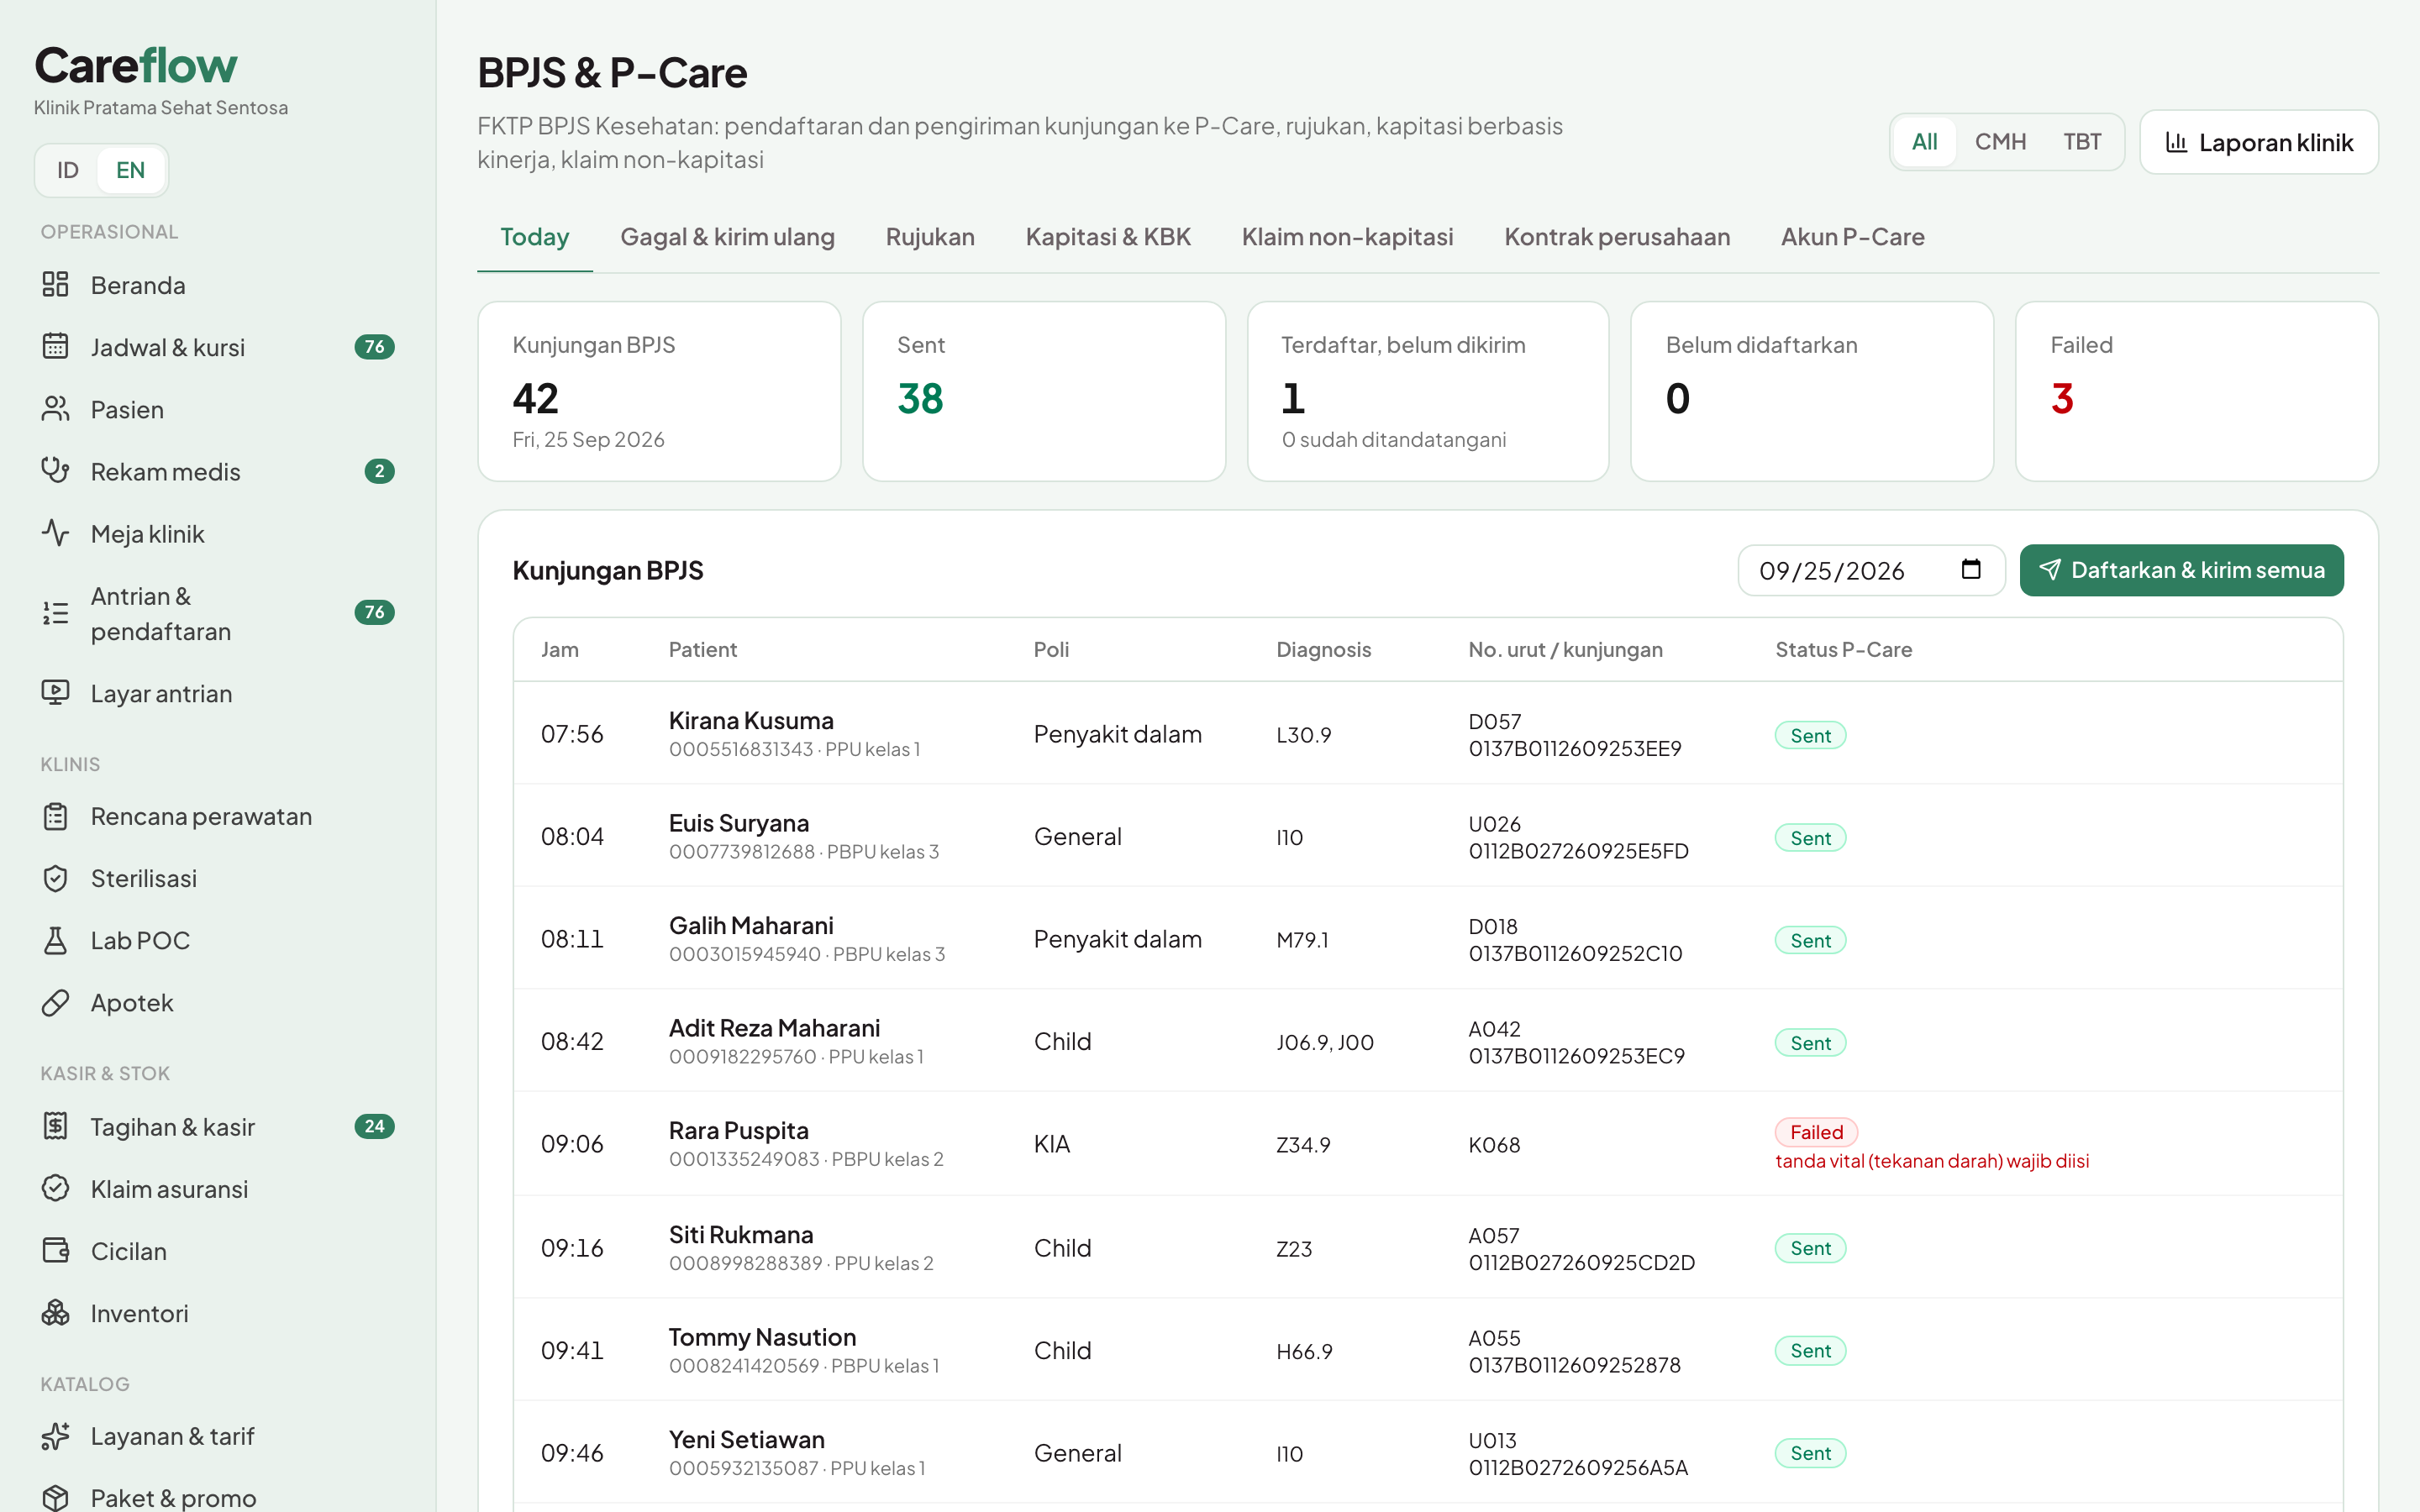Click the Kunjungan BPJS card showing 42
Viewport: 2420px width, 1512px height.
coord(659,391)
